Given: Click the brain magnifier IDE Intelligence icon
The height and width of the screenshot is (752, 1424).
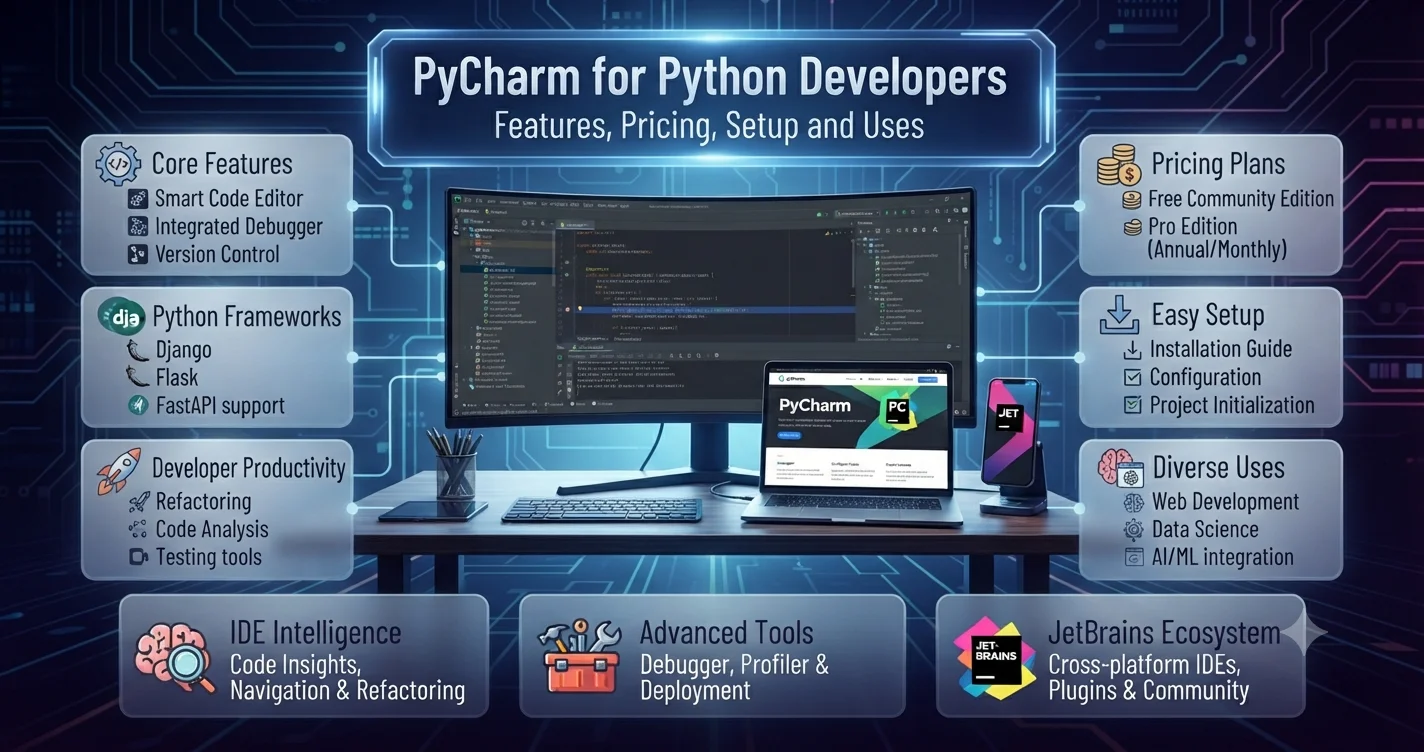Looking at the screenshot, I should pyautogui.click(x=175, y=655).
